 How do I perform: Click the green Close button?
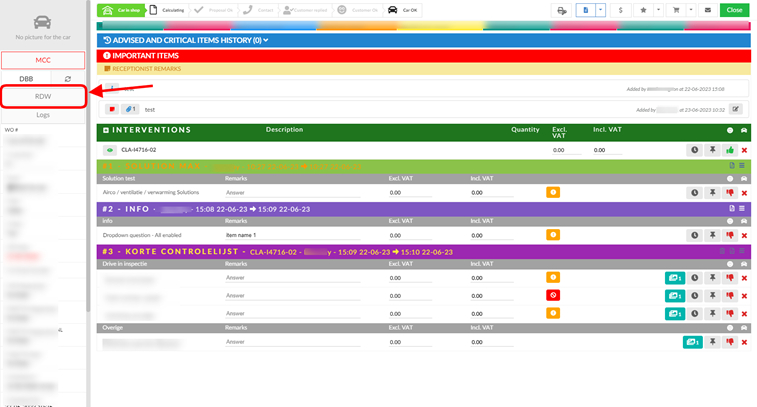pyautogui.click(x=734, y=10)
